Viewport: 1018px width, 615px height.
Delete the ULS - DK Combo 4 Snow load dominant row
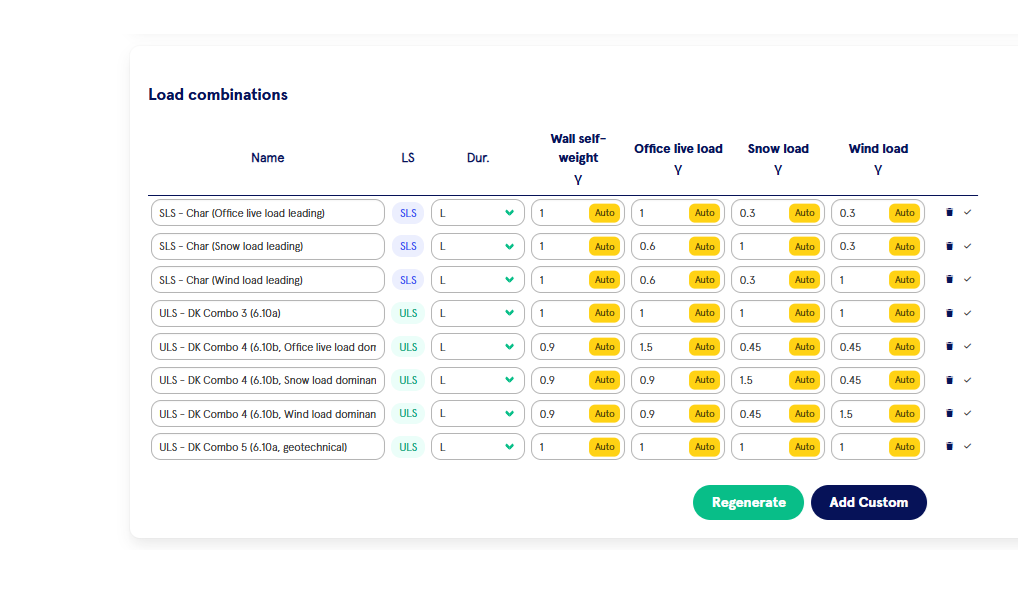click(949, 380)
